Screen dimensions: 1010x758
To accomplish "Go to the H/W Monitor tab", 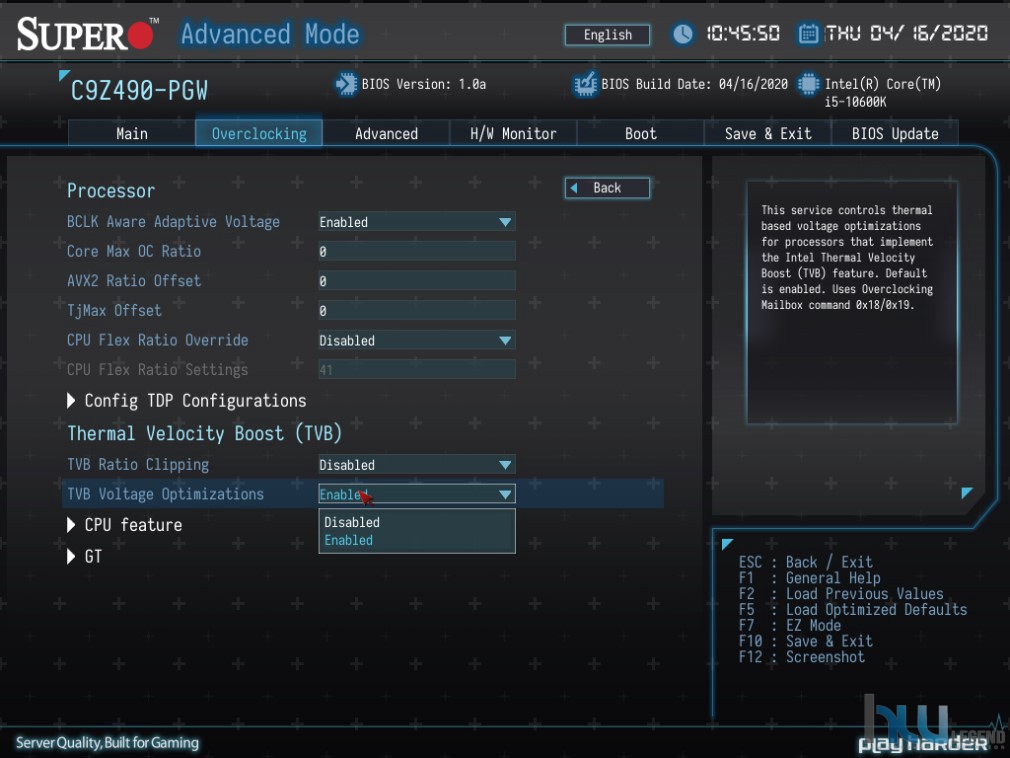I will (513, 133).
